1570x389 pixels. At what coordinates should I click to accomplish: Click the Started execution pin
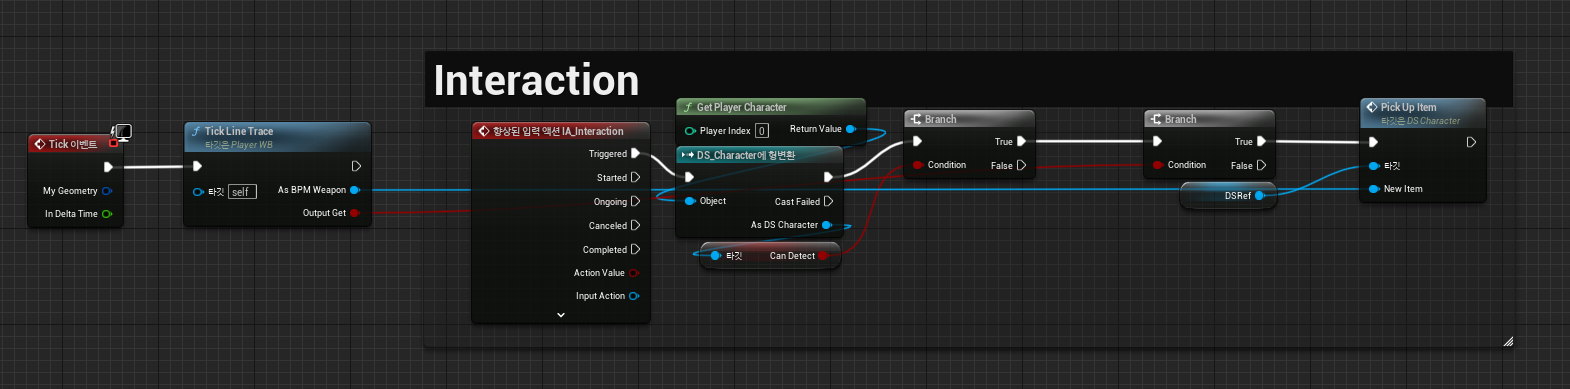(635, 178)
